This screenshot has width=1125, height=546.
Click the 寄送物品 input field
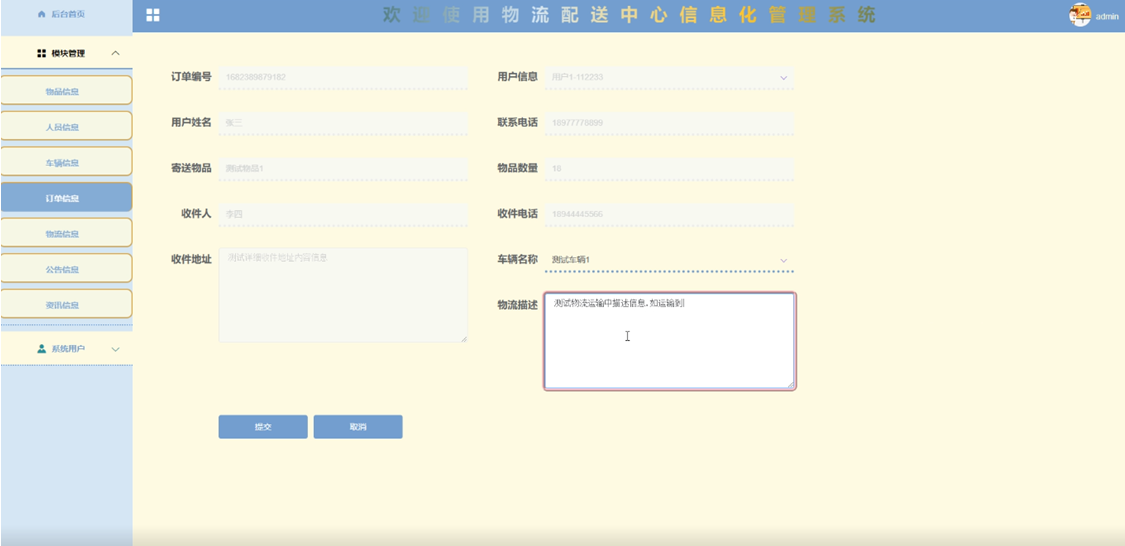click(x=343, y=169)
